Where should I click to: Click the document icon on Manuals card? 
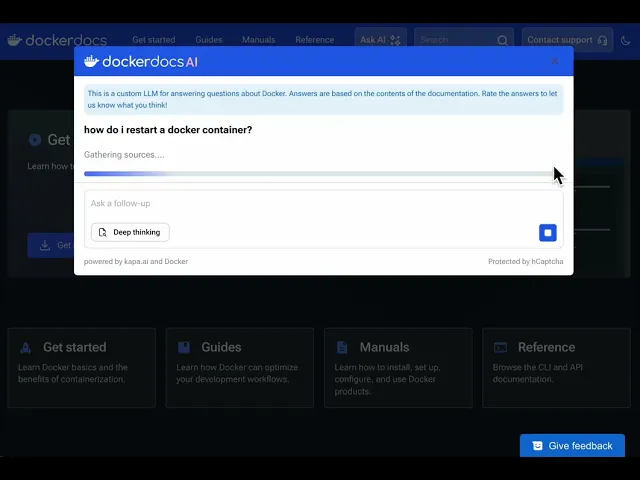(342, 347)
